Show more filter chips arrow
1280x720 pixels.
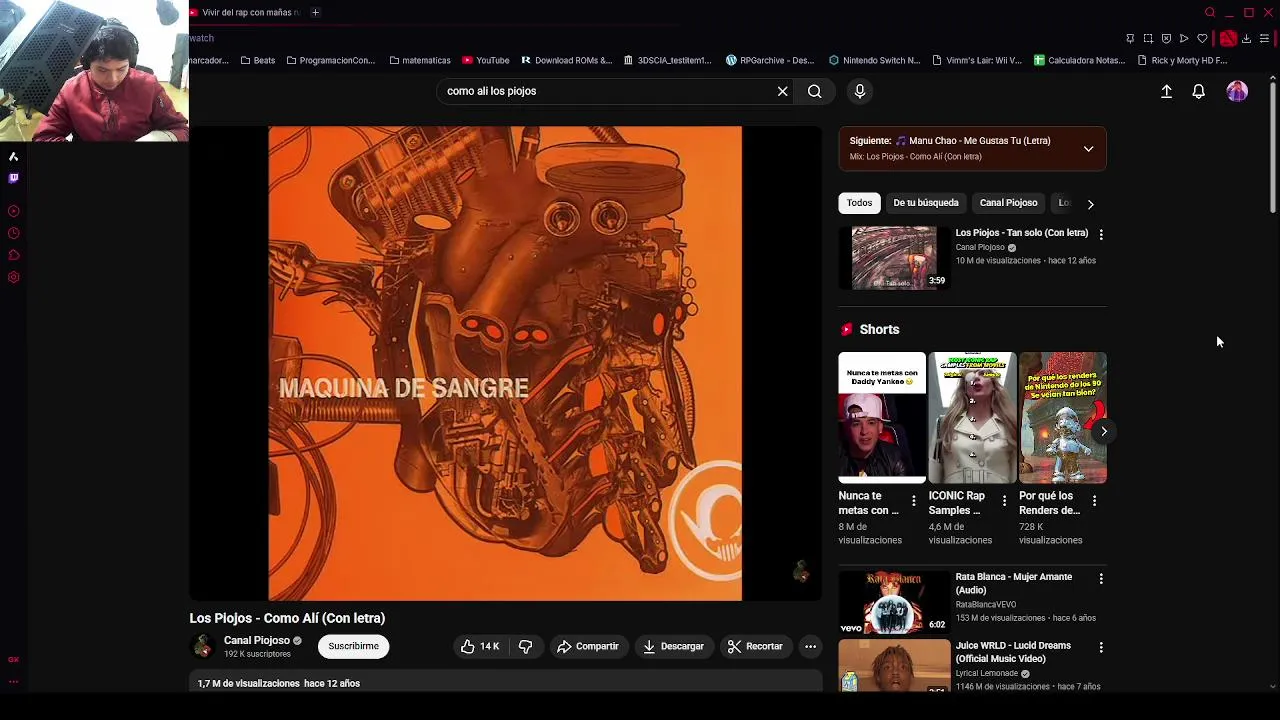(x=1090, y=203)
